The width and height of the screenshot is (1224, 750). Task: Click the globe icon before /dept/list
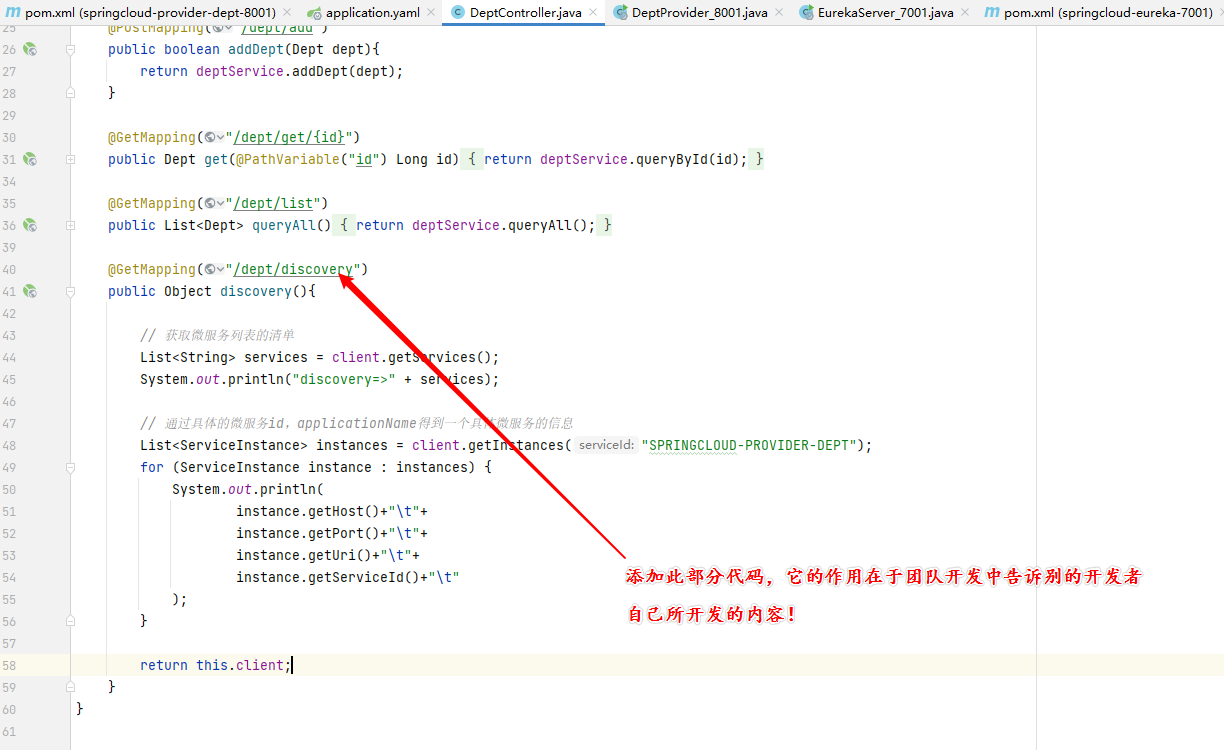pos(211,203)
